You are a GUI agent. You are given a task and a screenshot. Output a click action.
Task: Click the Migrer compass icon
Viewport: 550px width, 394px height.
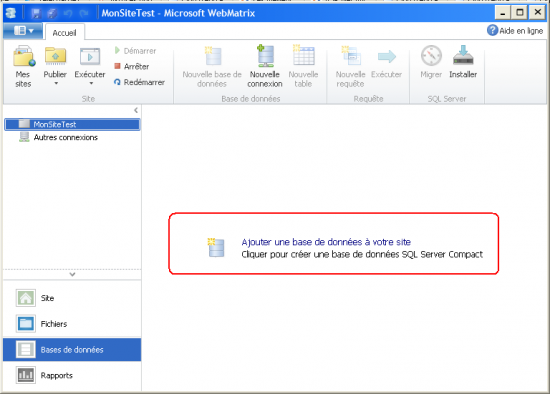point(431,55)
